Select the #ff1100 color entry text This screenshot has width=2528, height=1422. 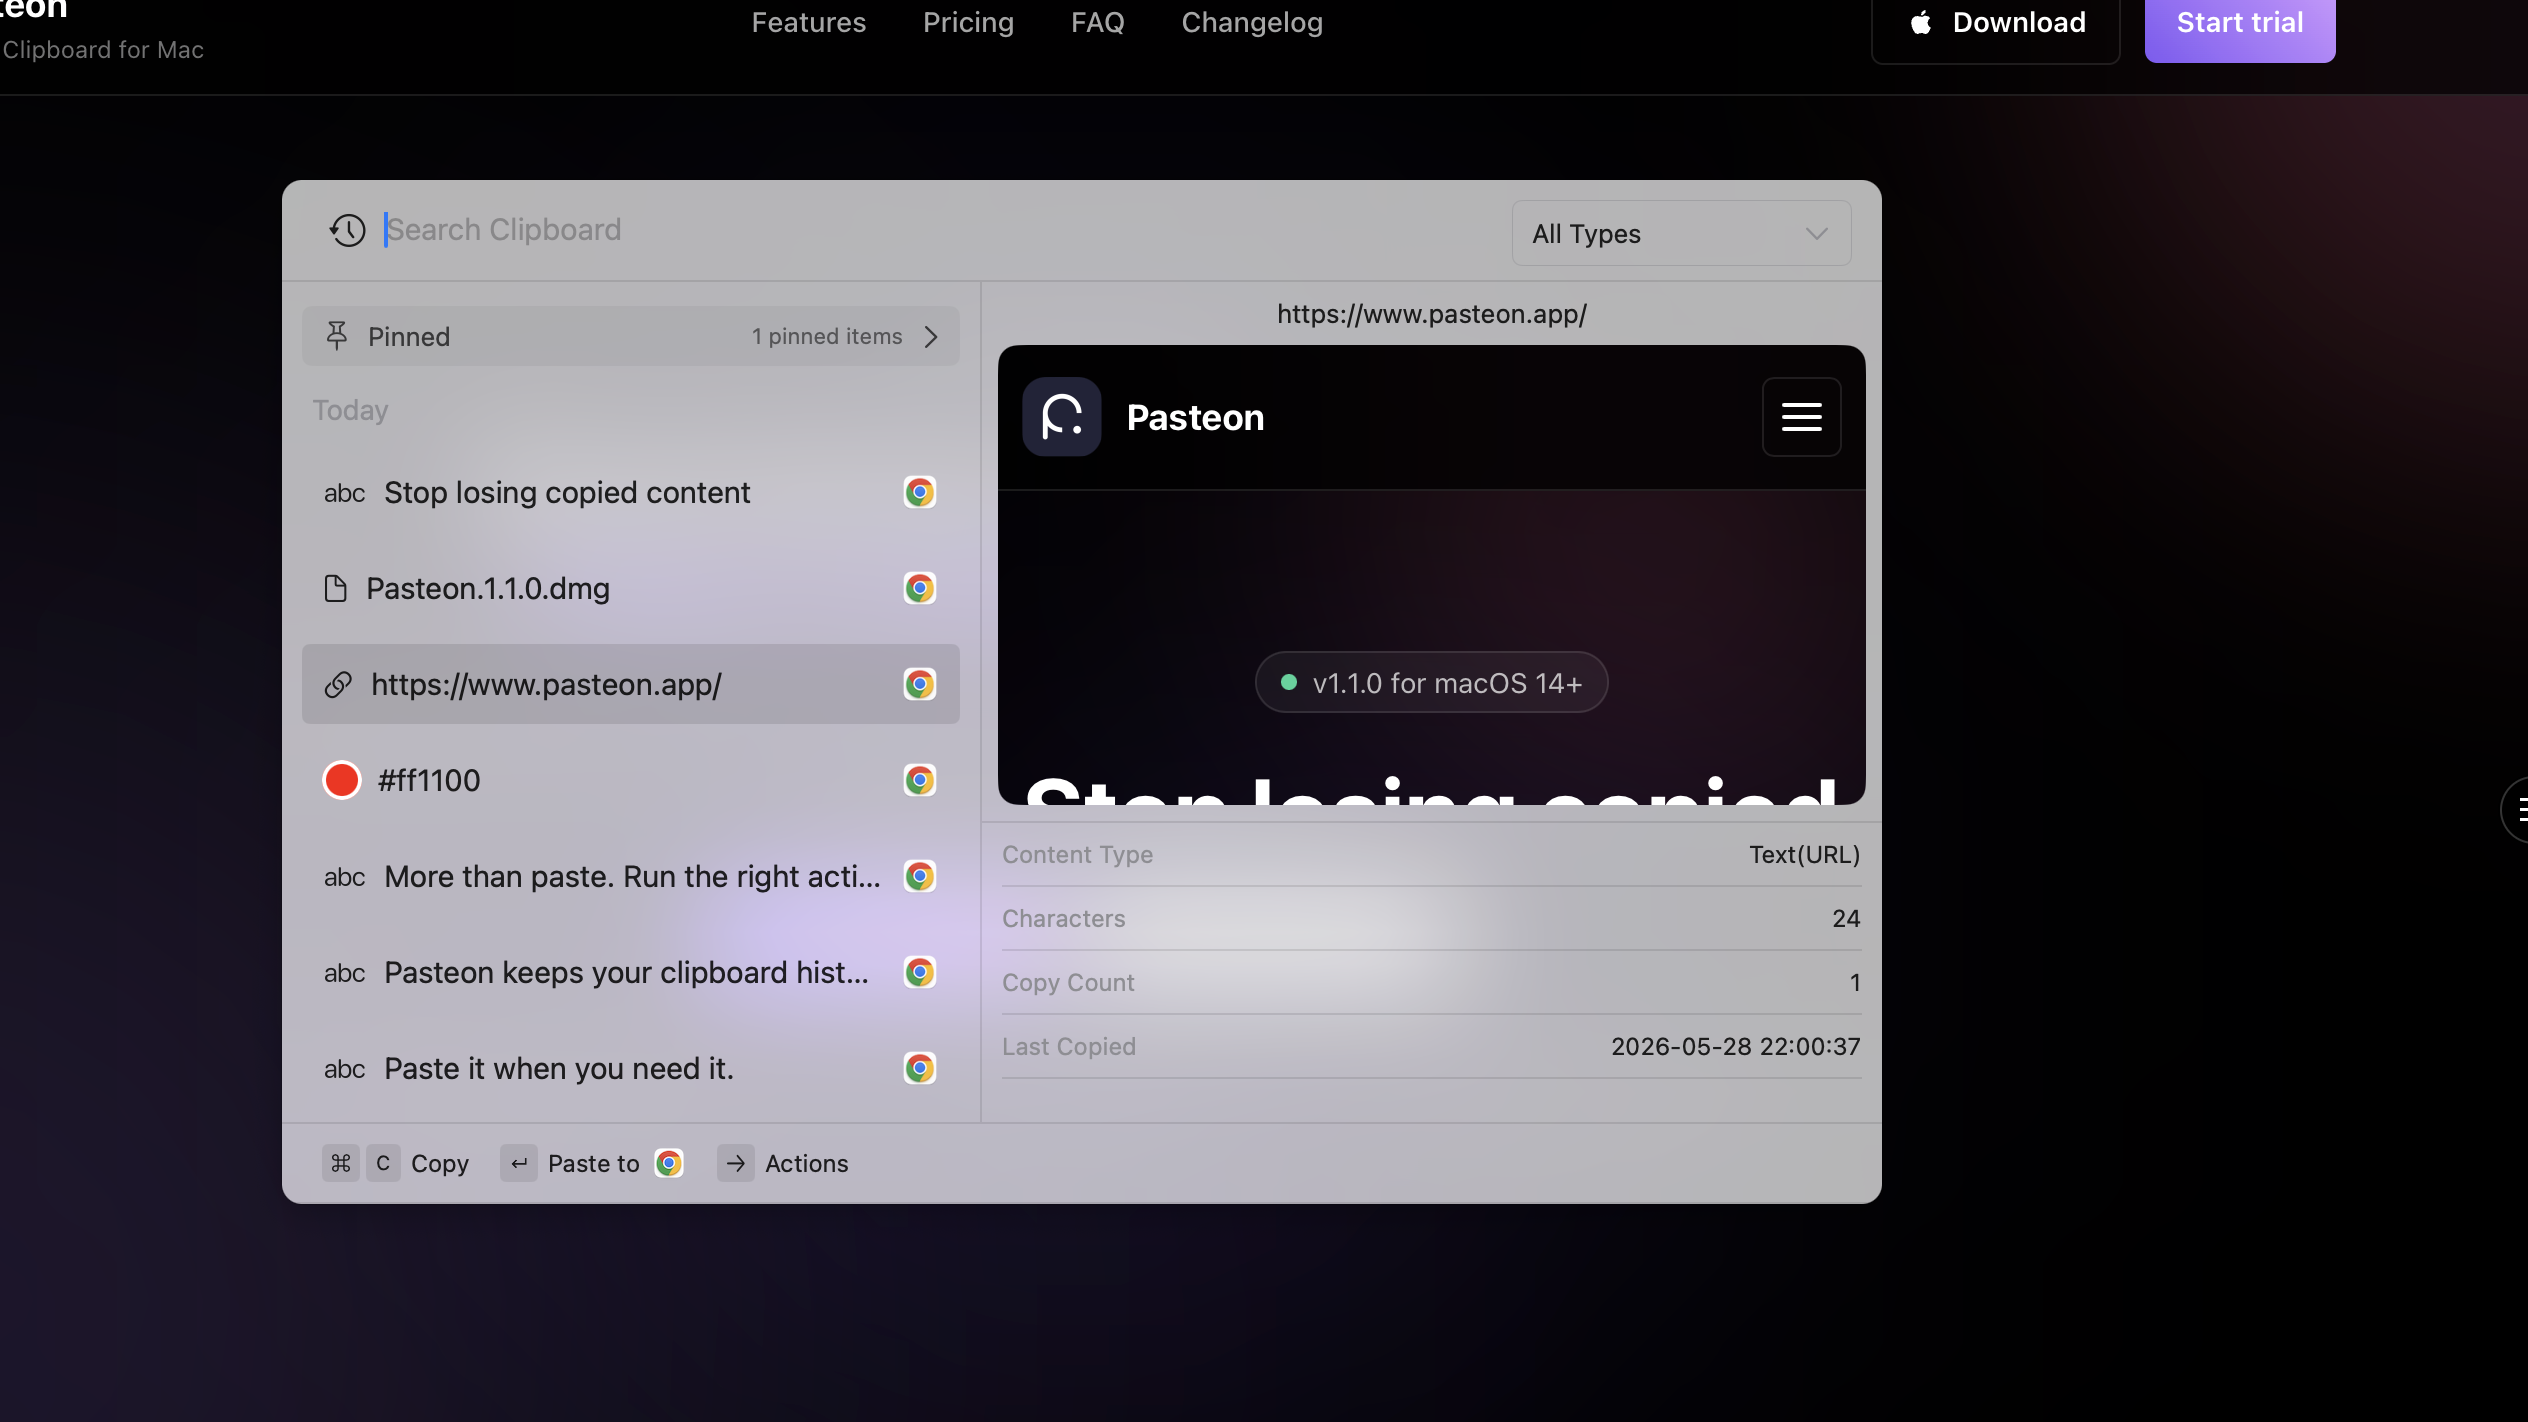pos(429,780)
